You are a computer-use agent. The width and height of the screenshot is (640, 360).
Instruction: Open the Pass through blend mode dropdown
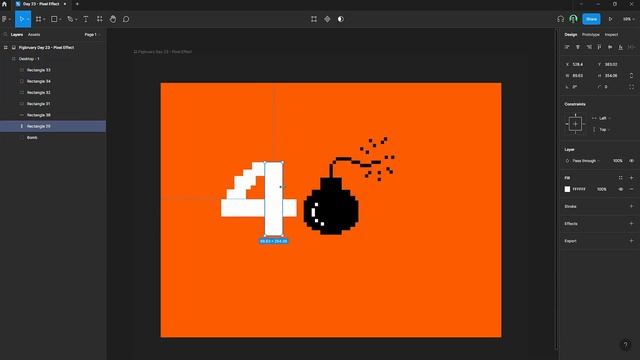click(586, 161)
